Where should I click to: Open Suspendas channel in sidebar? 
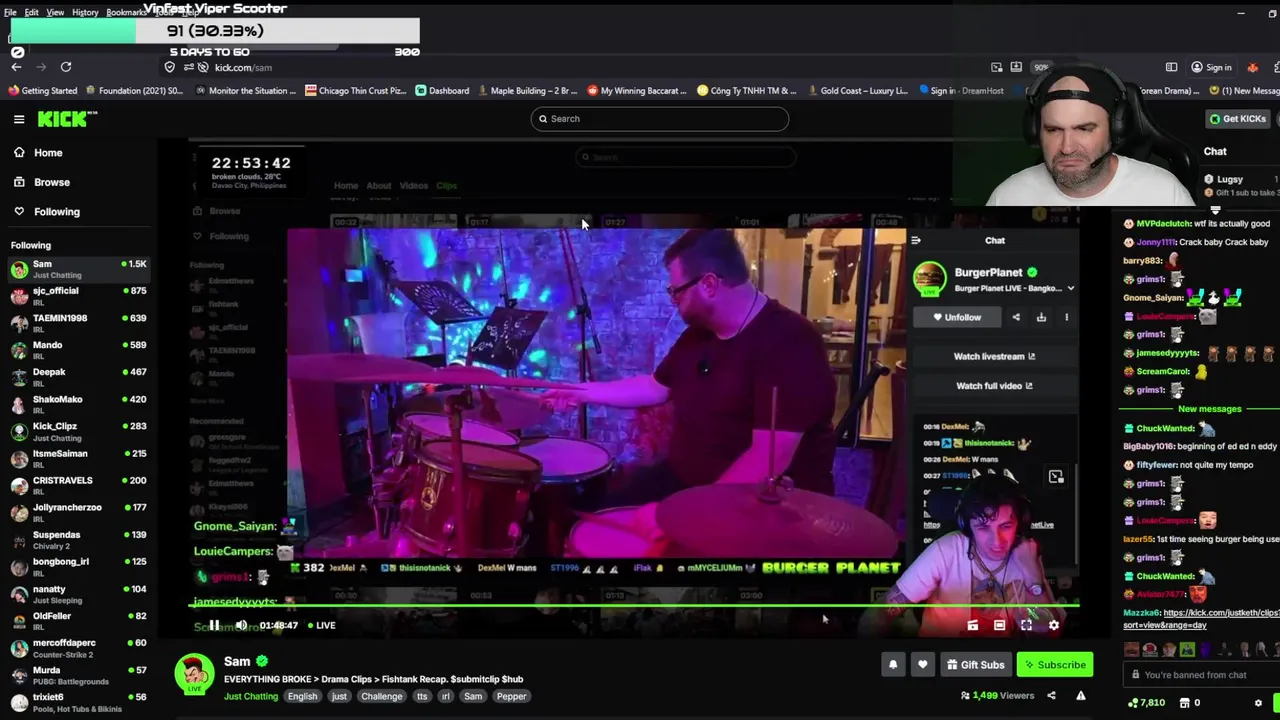click(78, 540)
